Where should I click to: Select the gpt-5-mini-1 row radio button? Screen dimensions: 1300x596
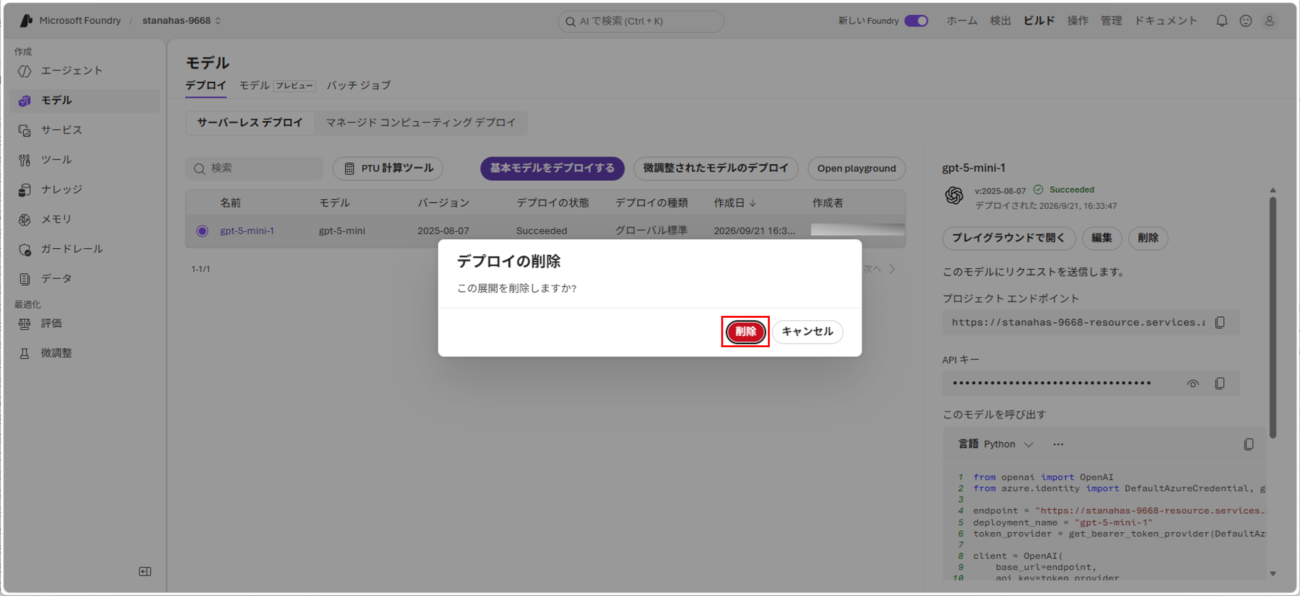point(202,231)
